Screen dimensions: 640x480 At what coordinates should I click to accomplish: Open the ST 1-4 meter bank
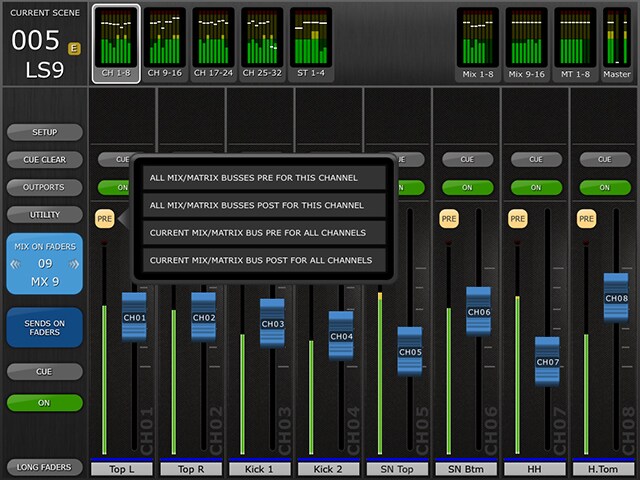click(x=310, y=44)
